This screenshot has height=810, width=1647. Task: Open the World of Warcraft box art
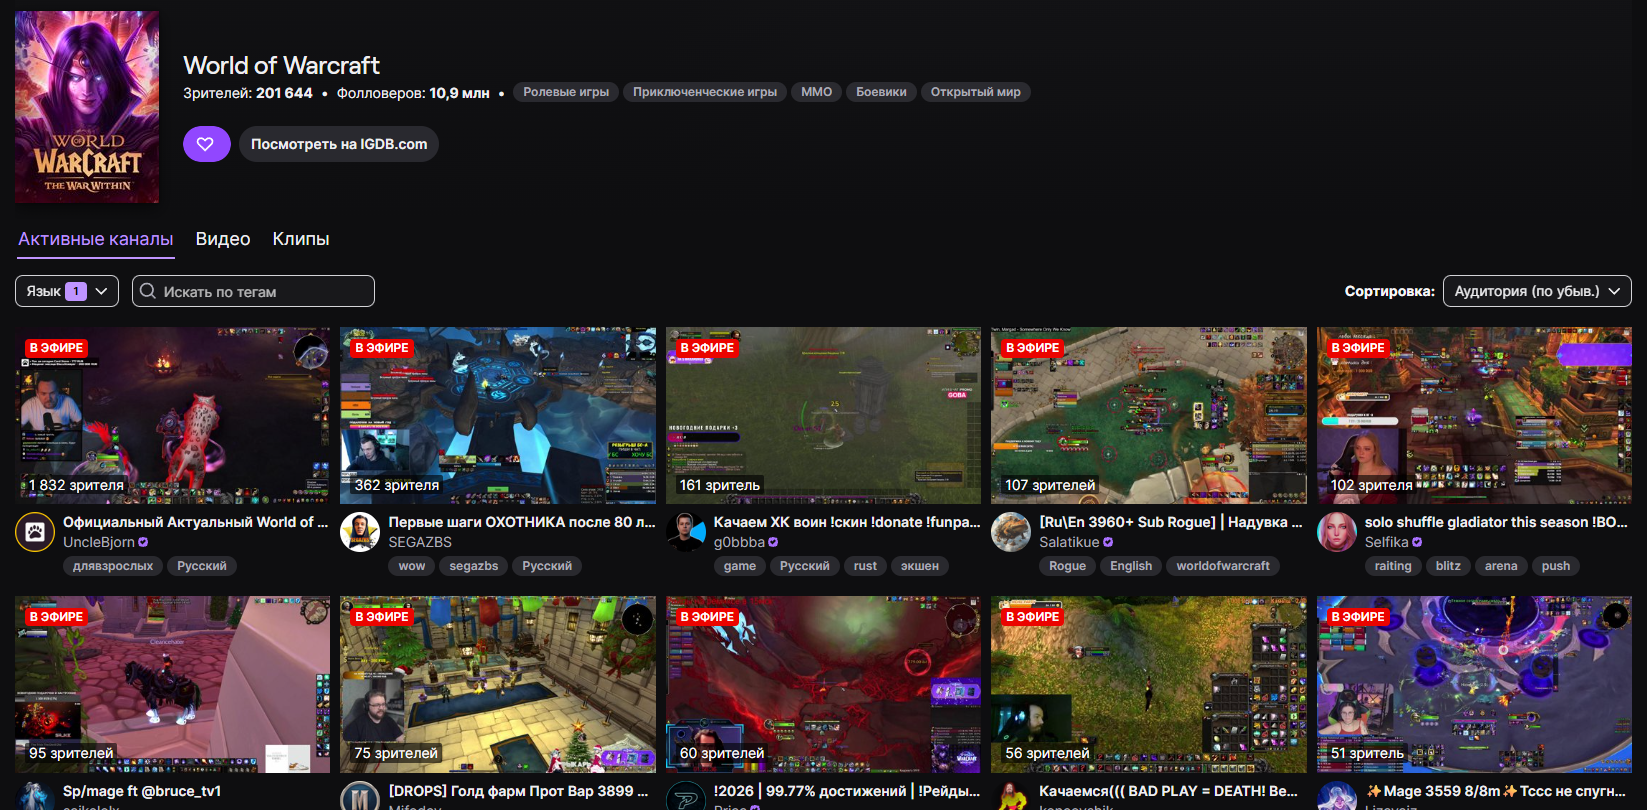click(x=87, y=107)
